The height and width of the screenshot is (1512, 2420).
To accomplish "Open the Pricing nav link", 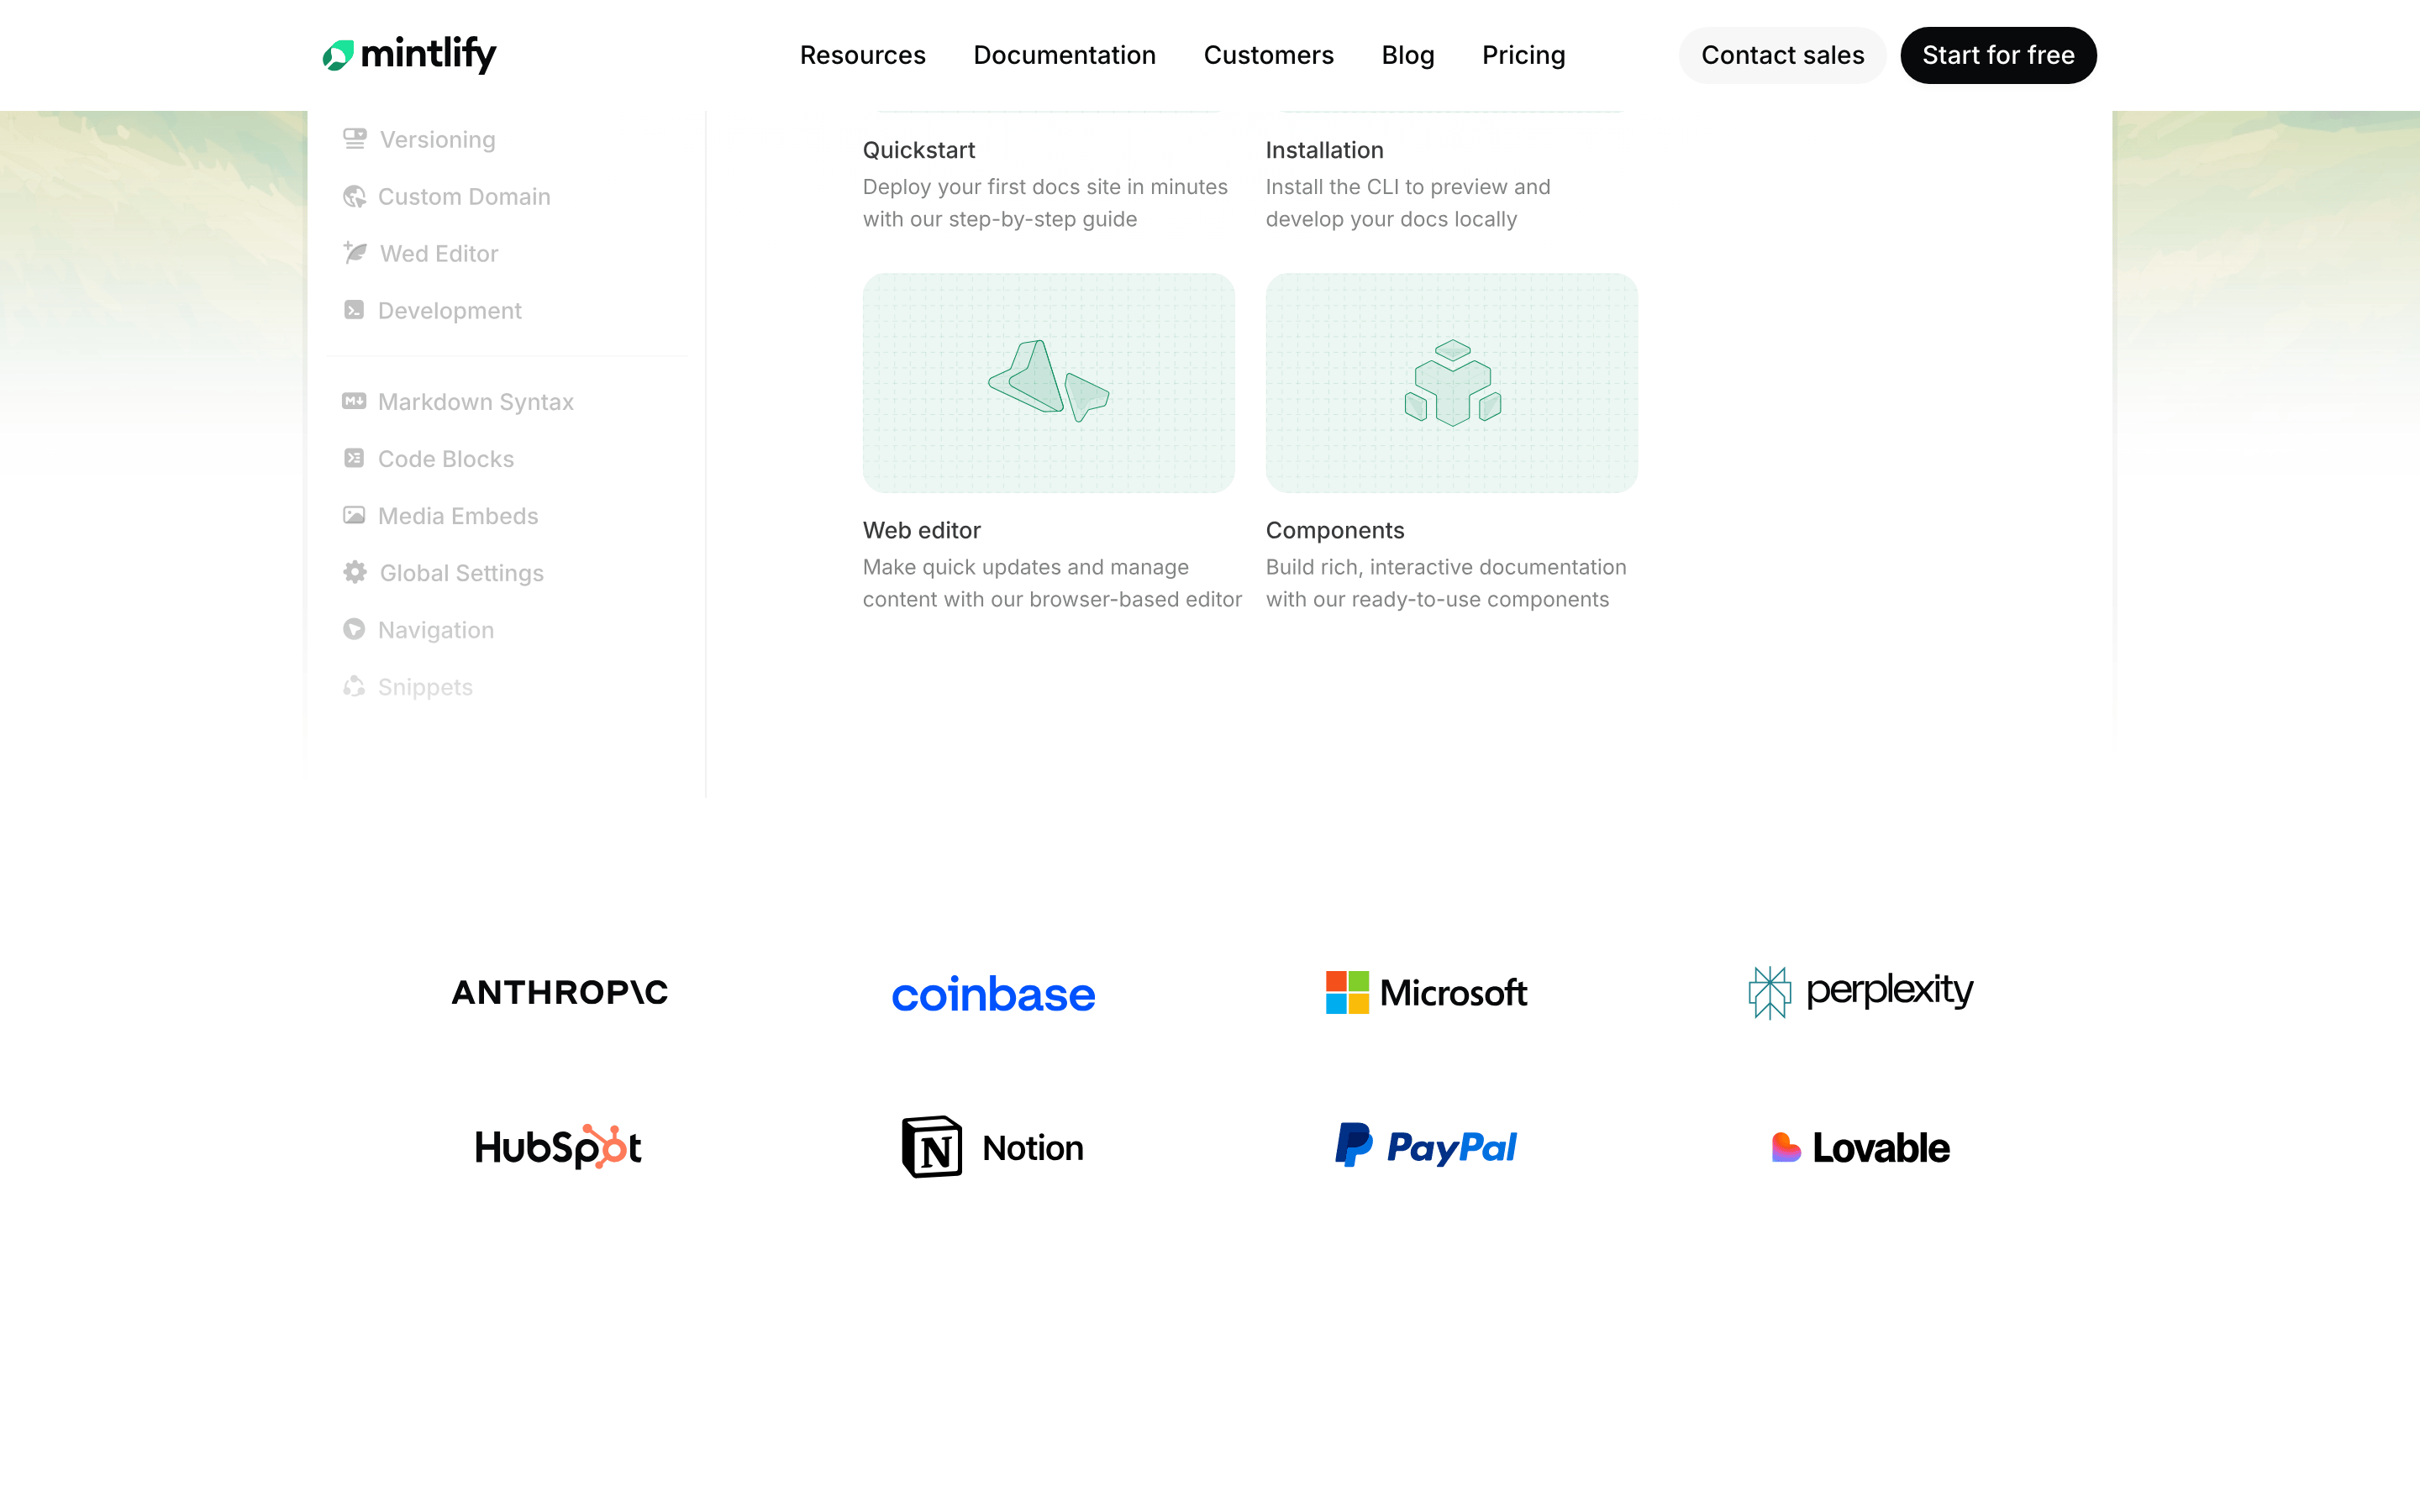I will point(1523,55).
